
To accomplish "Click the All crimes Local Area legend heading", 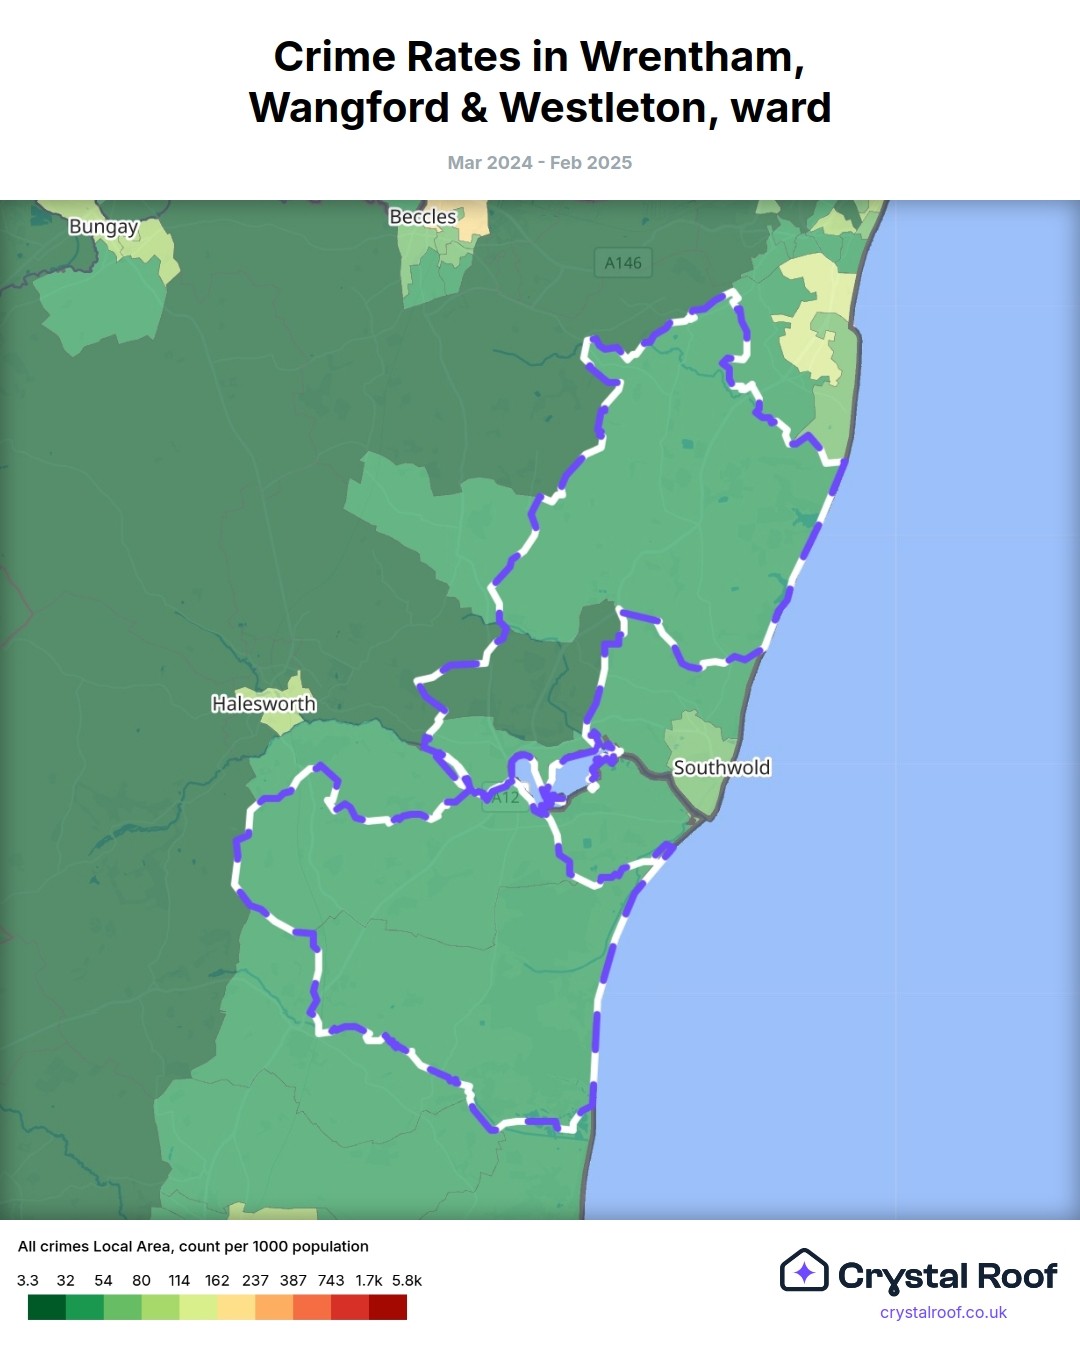I will coord(193,1246).
